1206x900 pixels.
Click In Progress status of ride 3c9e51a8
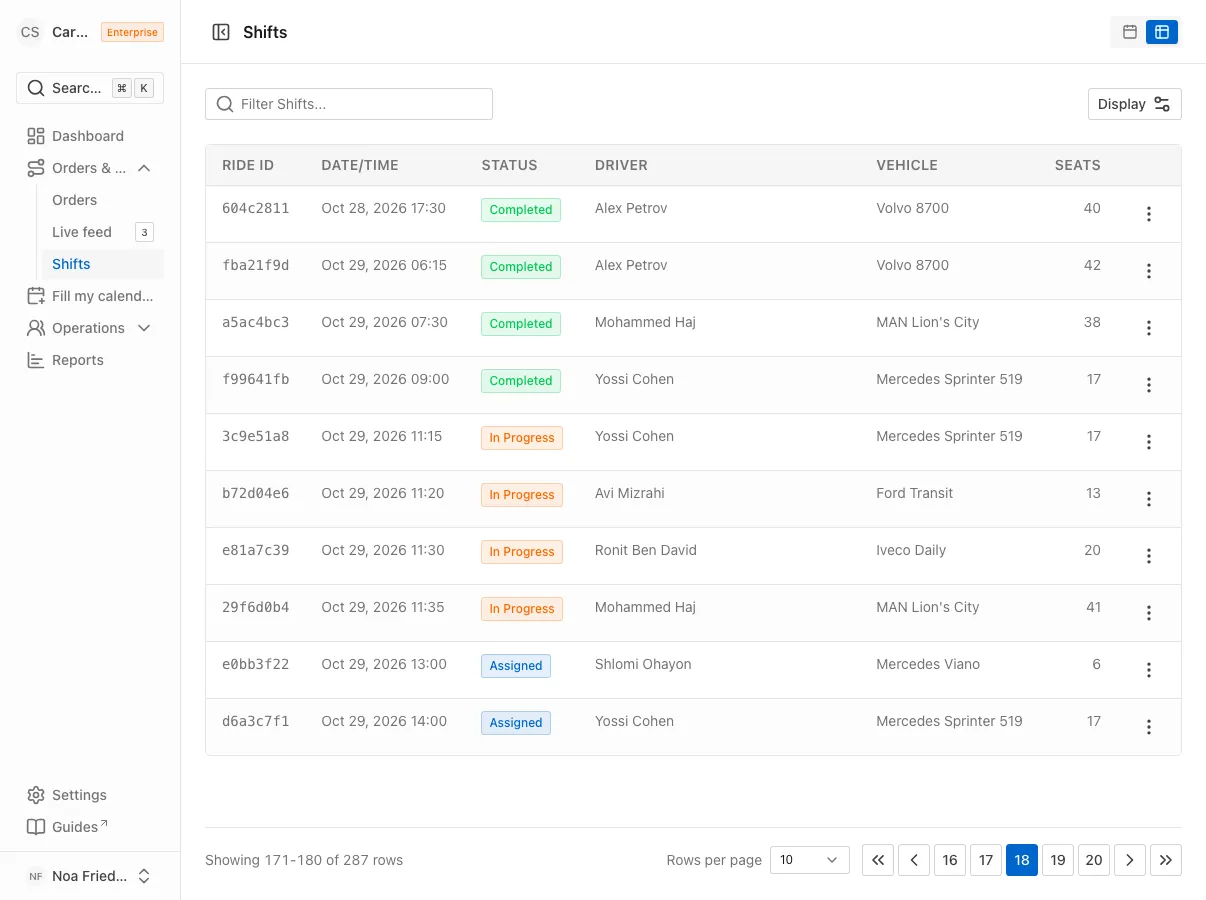[x=522, y=438]
